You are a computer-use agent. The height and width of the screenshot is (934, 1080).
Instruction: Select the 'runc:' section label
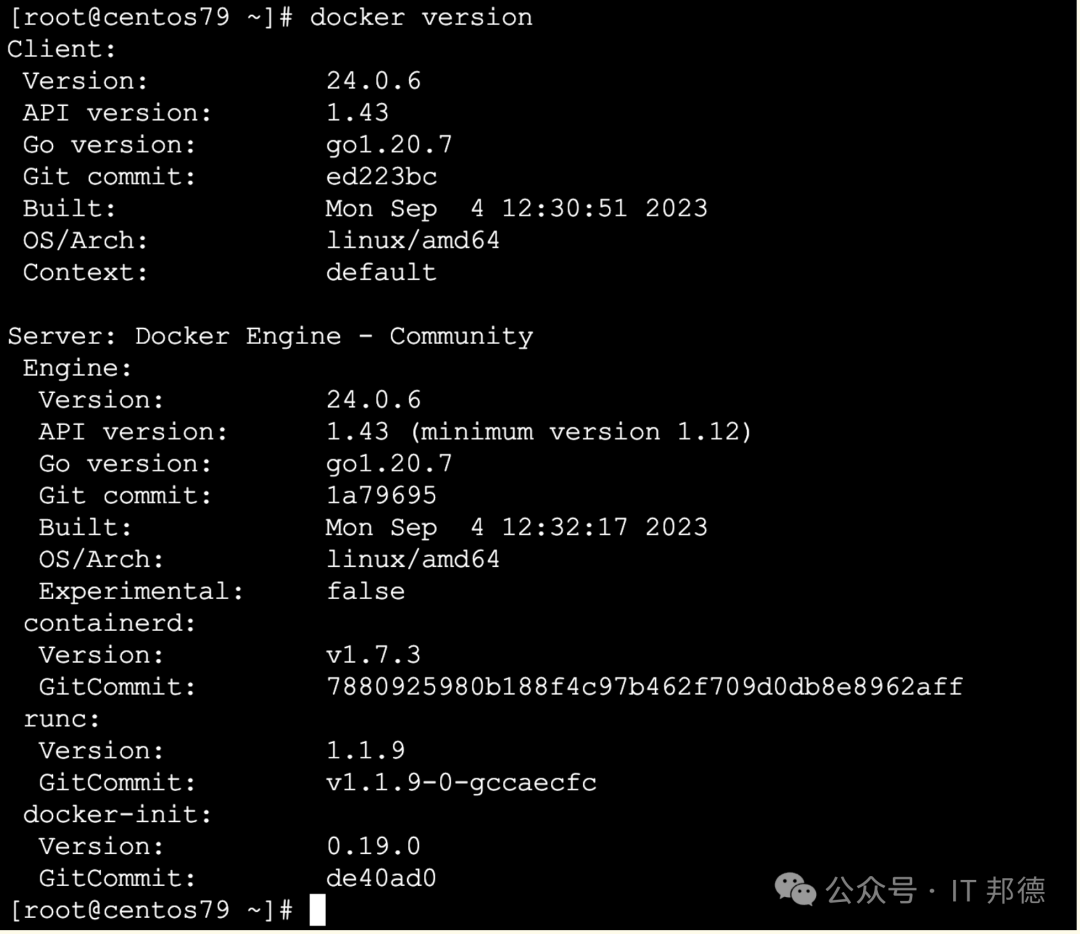[x=61, y=718]
